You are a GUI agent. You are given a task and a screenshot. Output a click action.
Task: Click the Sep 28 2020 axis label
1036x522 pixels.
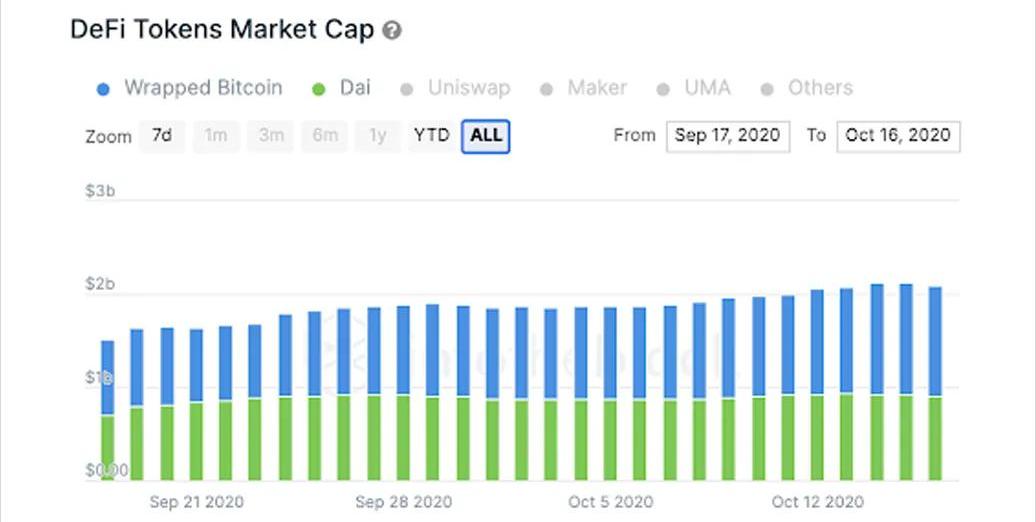[x=404, y=501]
